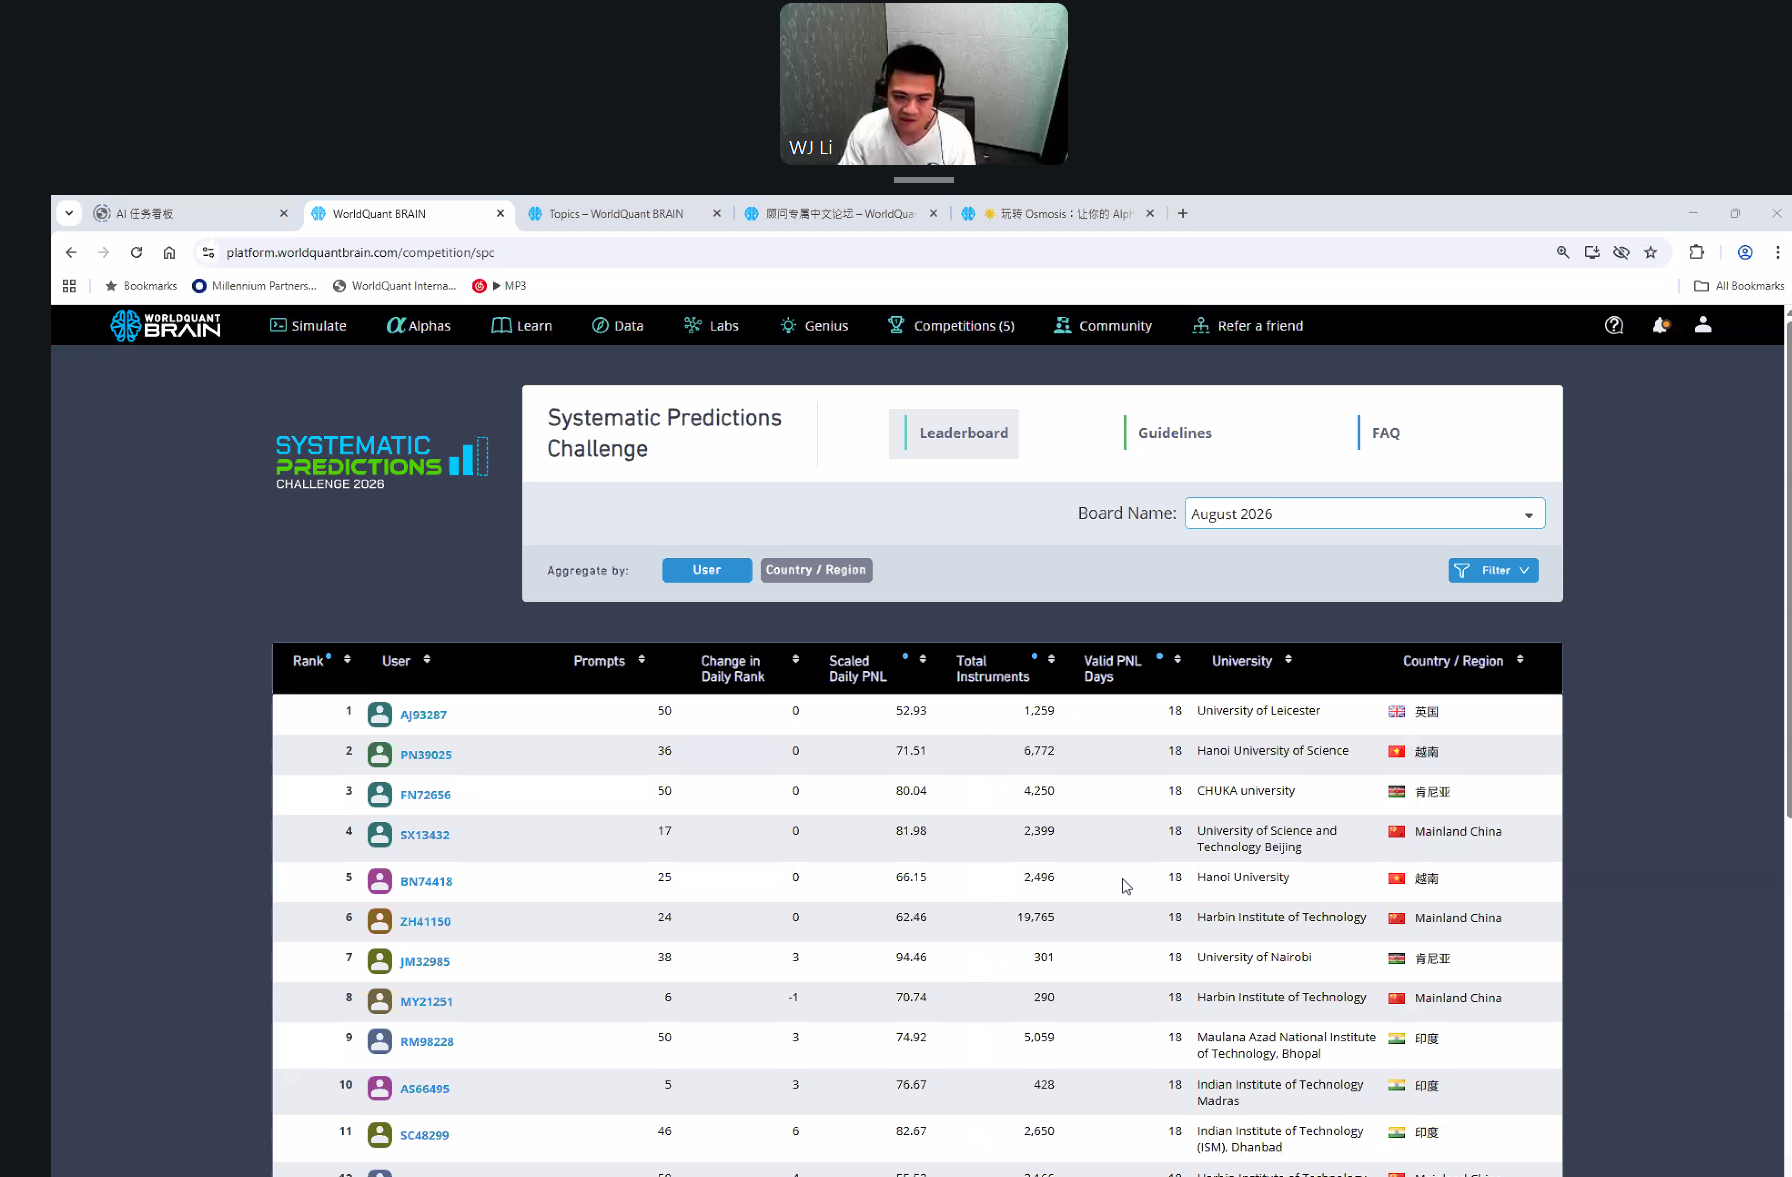1792x1177 pixels.
Task: Open the Refer a friend link
Action: [1248, 325]
